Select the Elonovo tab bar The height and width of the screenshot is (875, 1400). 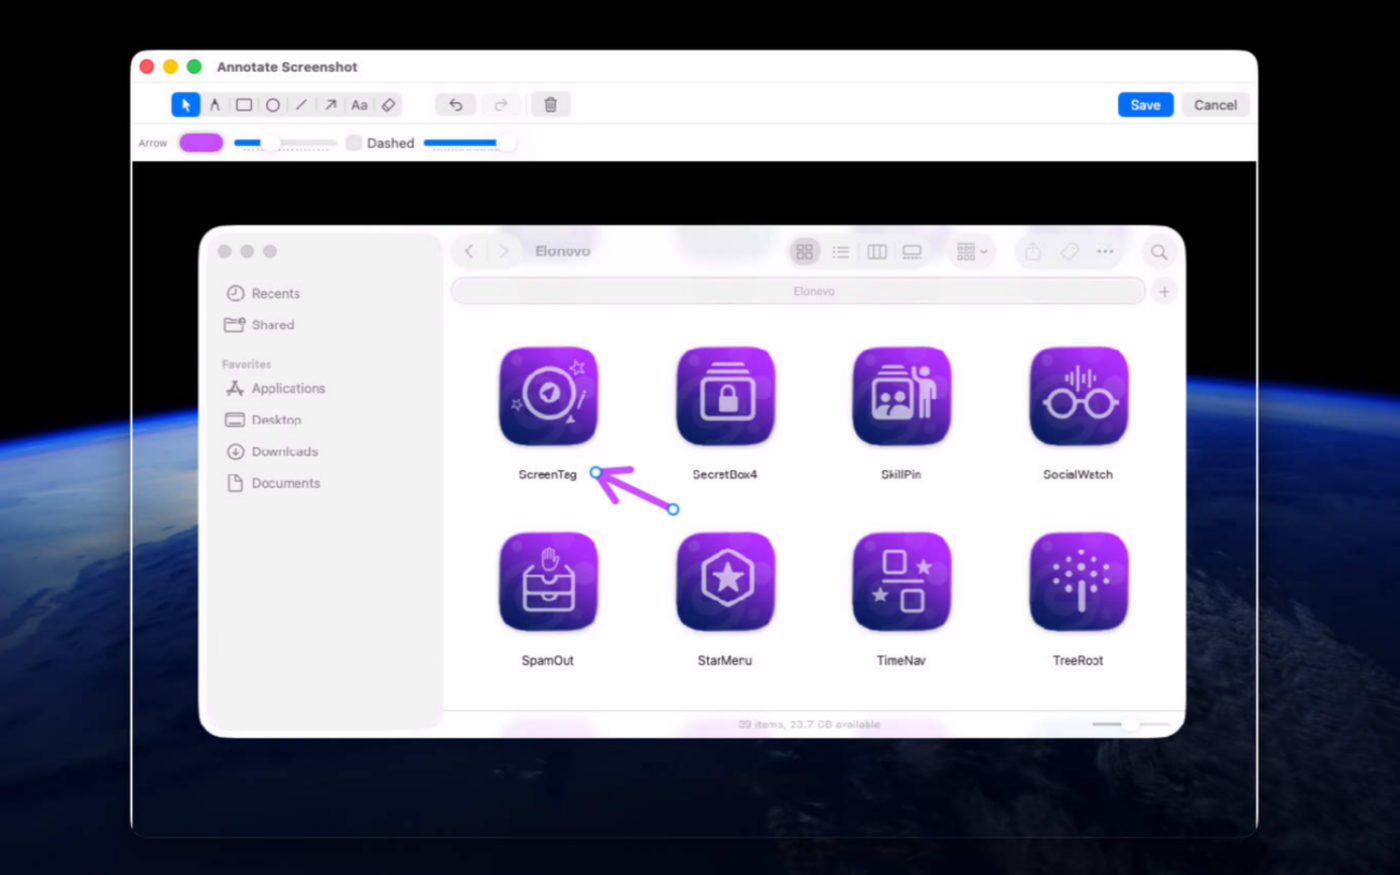coord(798,291)
